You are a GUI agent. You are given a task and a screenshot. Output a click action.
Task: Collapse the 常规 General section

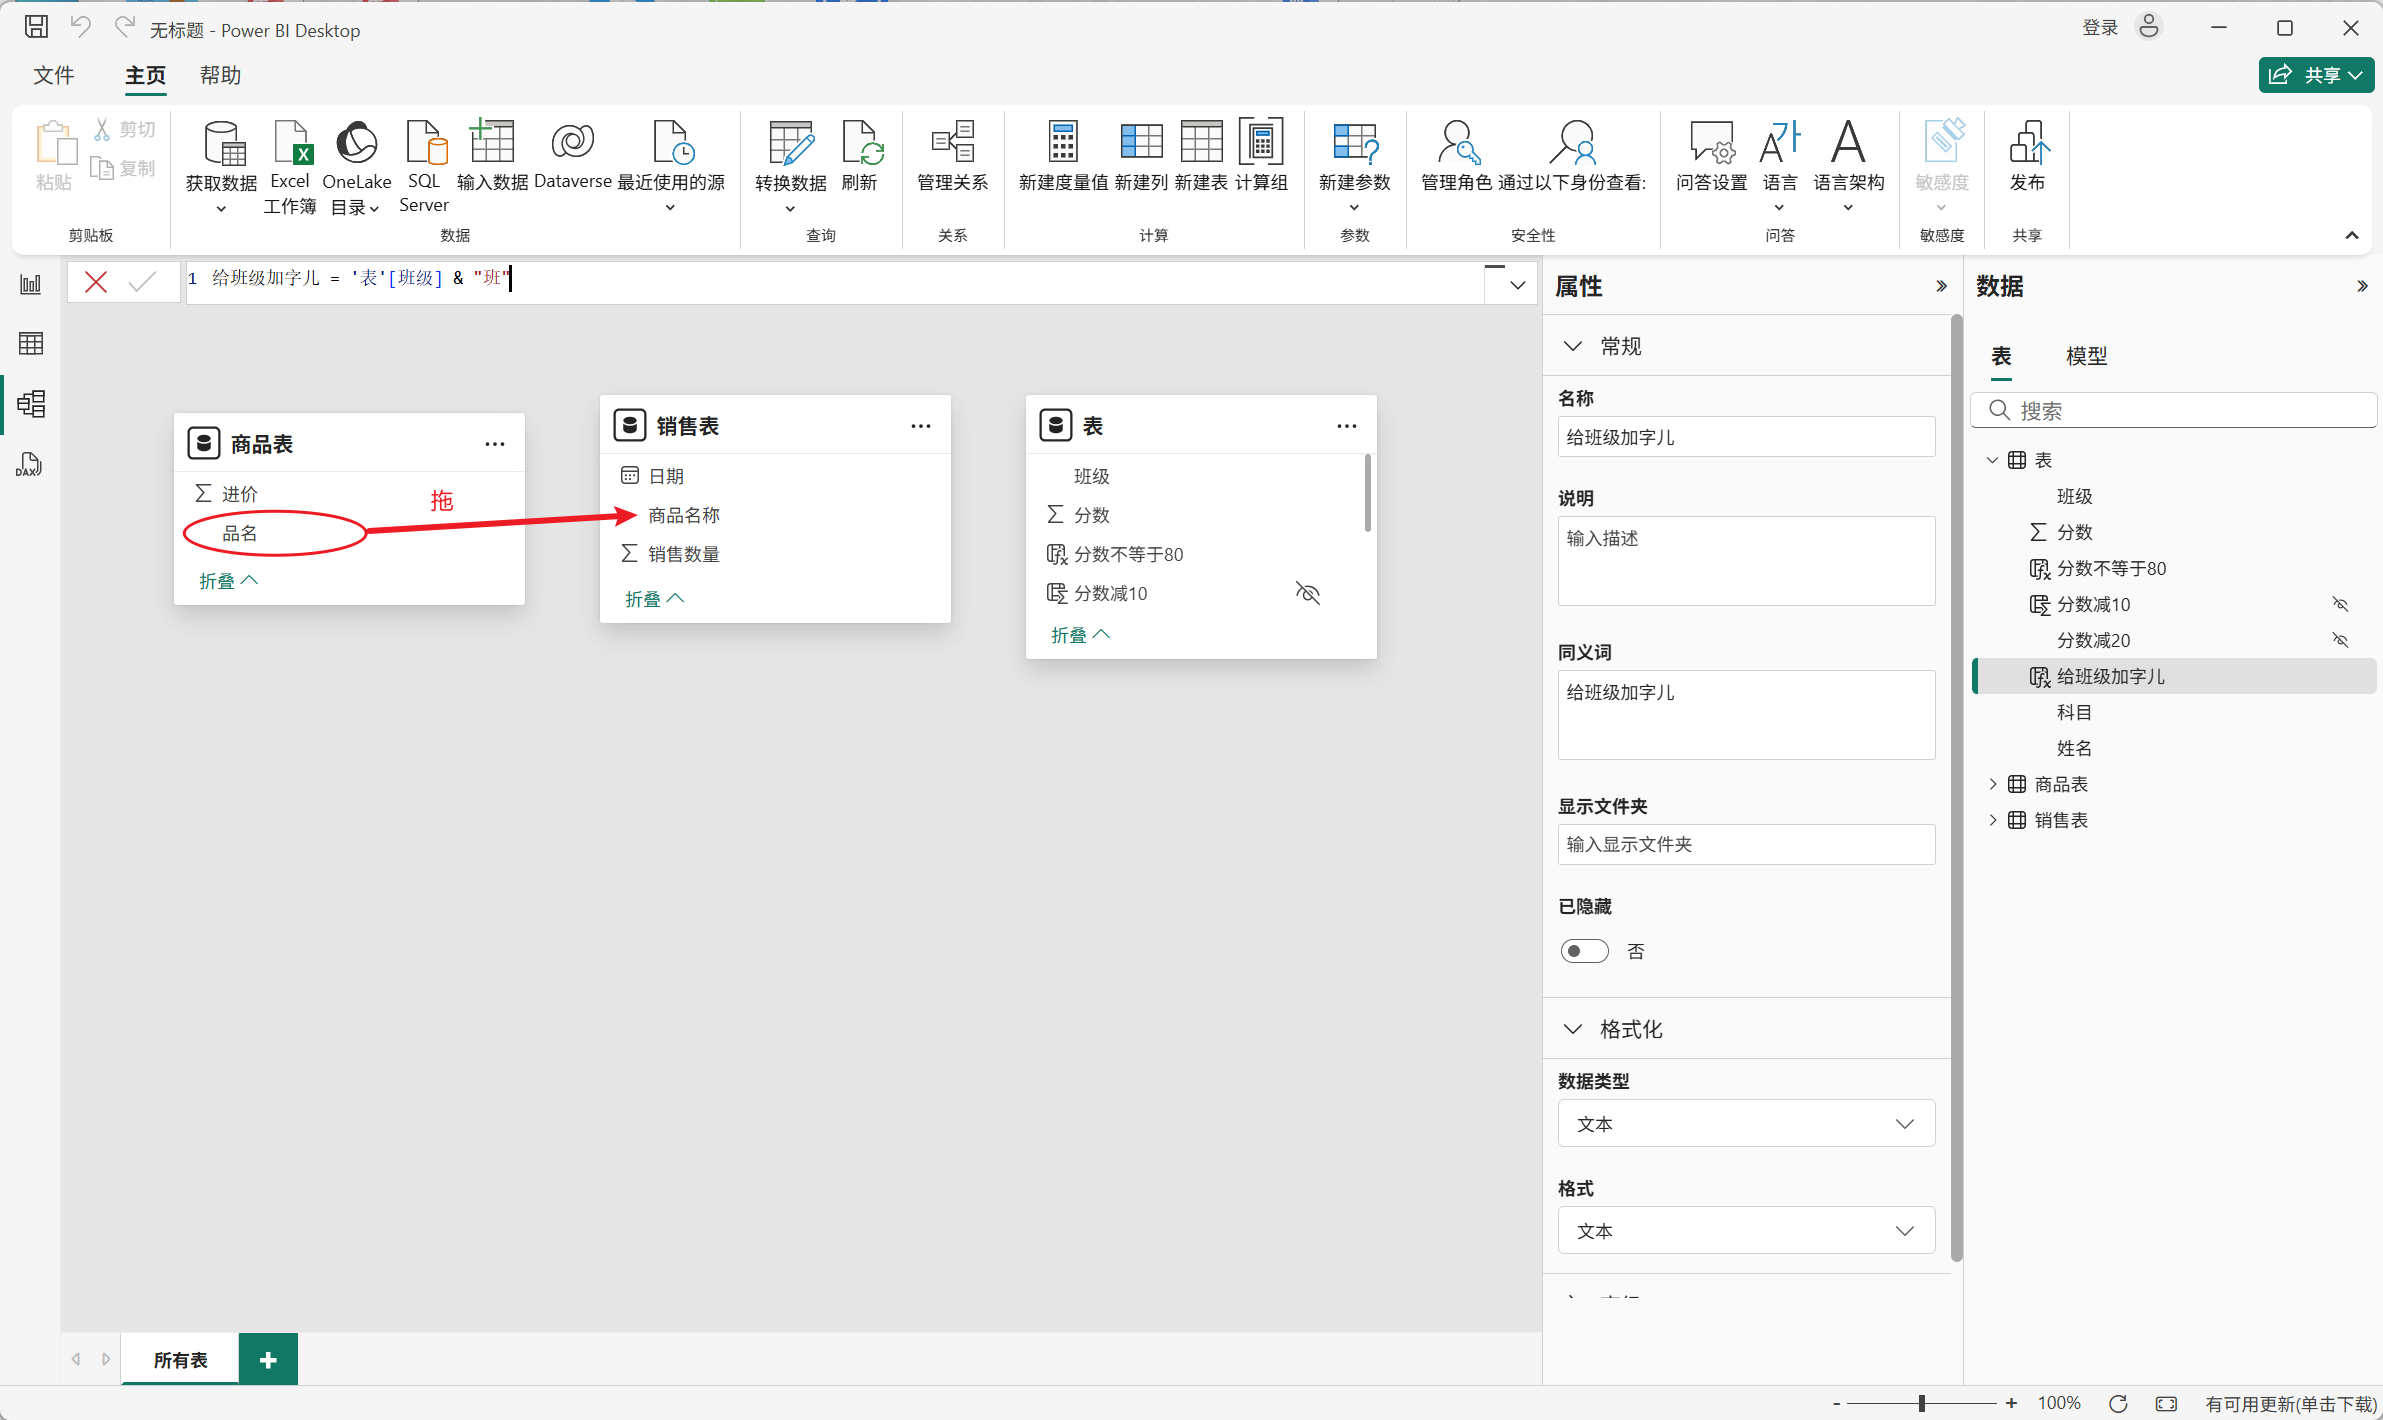click(1573, 346)
